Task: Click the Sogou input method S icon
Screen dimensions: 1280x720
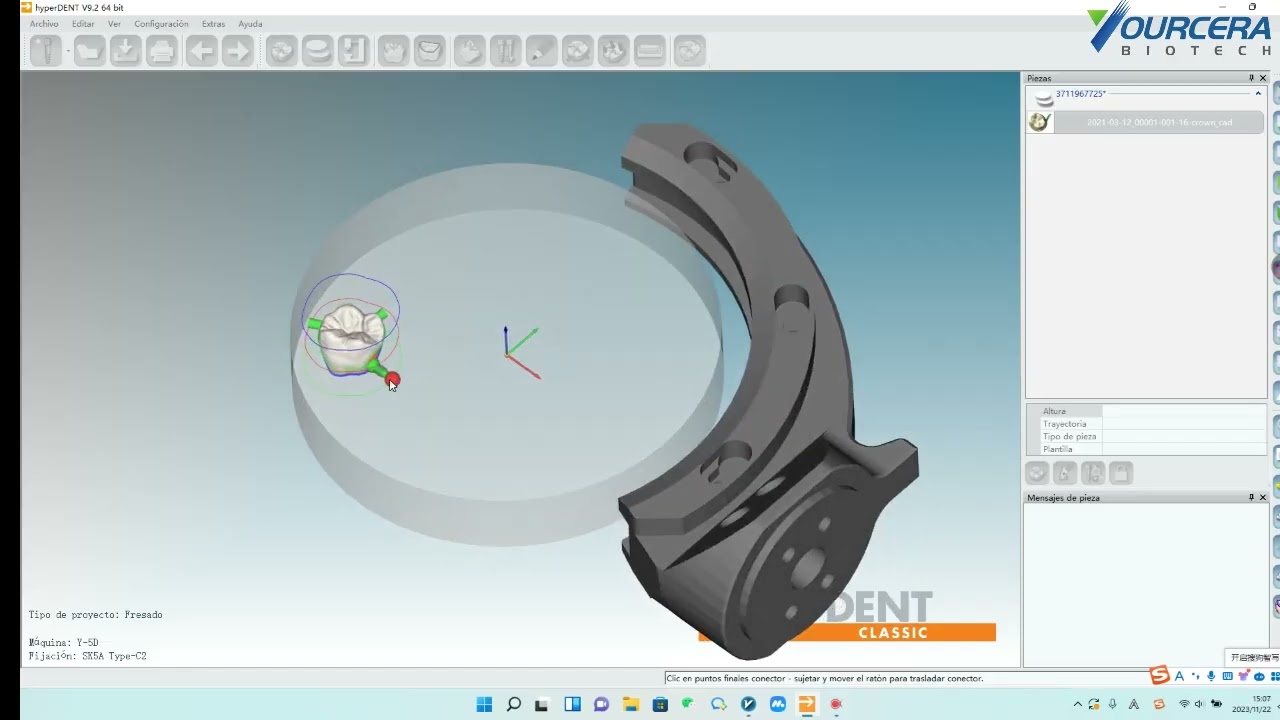Action: pyautogui.click(x=1159, y=676)
